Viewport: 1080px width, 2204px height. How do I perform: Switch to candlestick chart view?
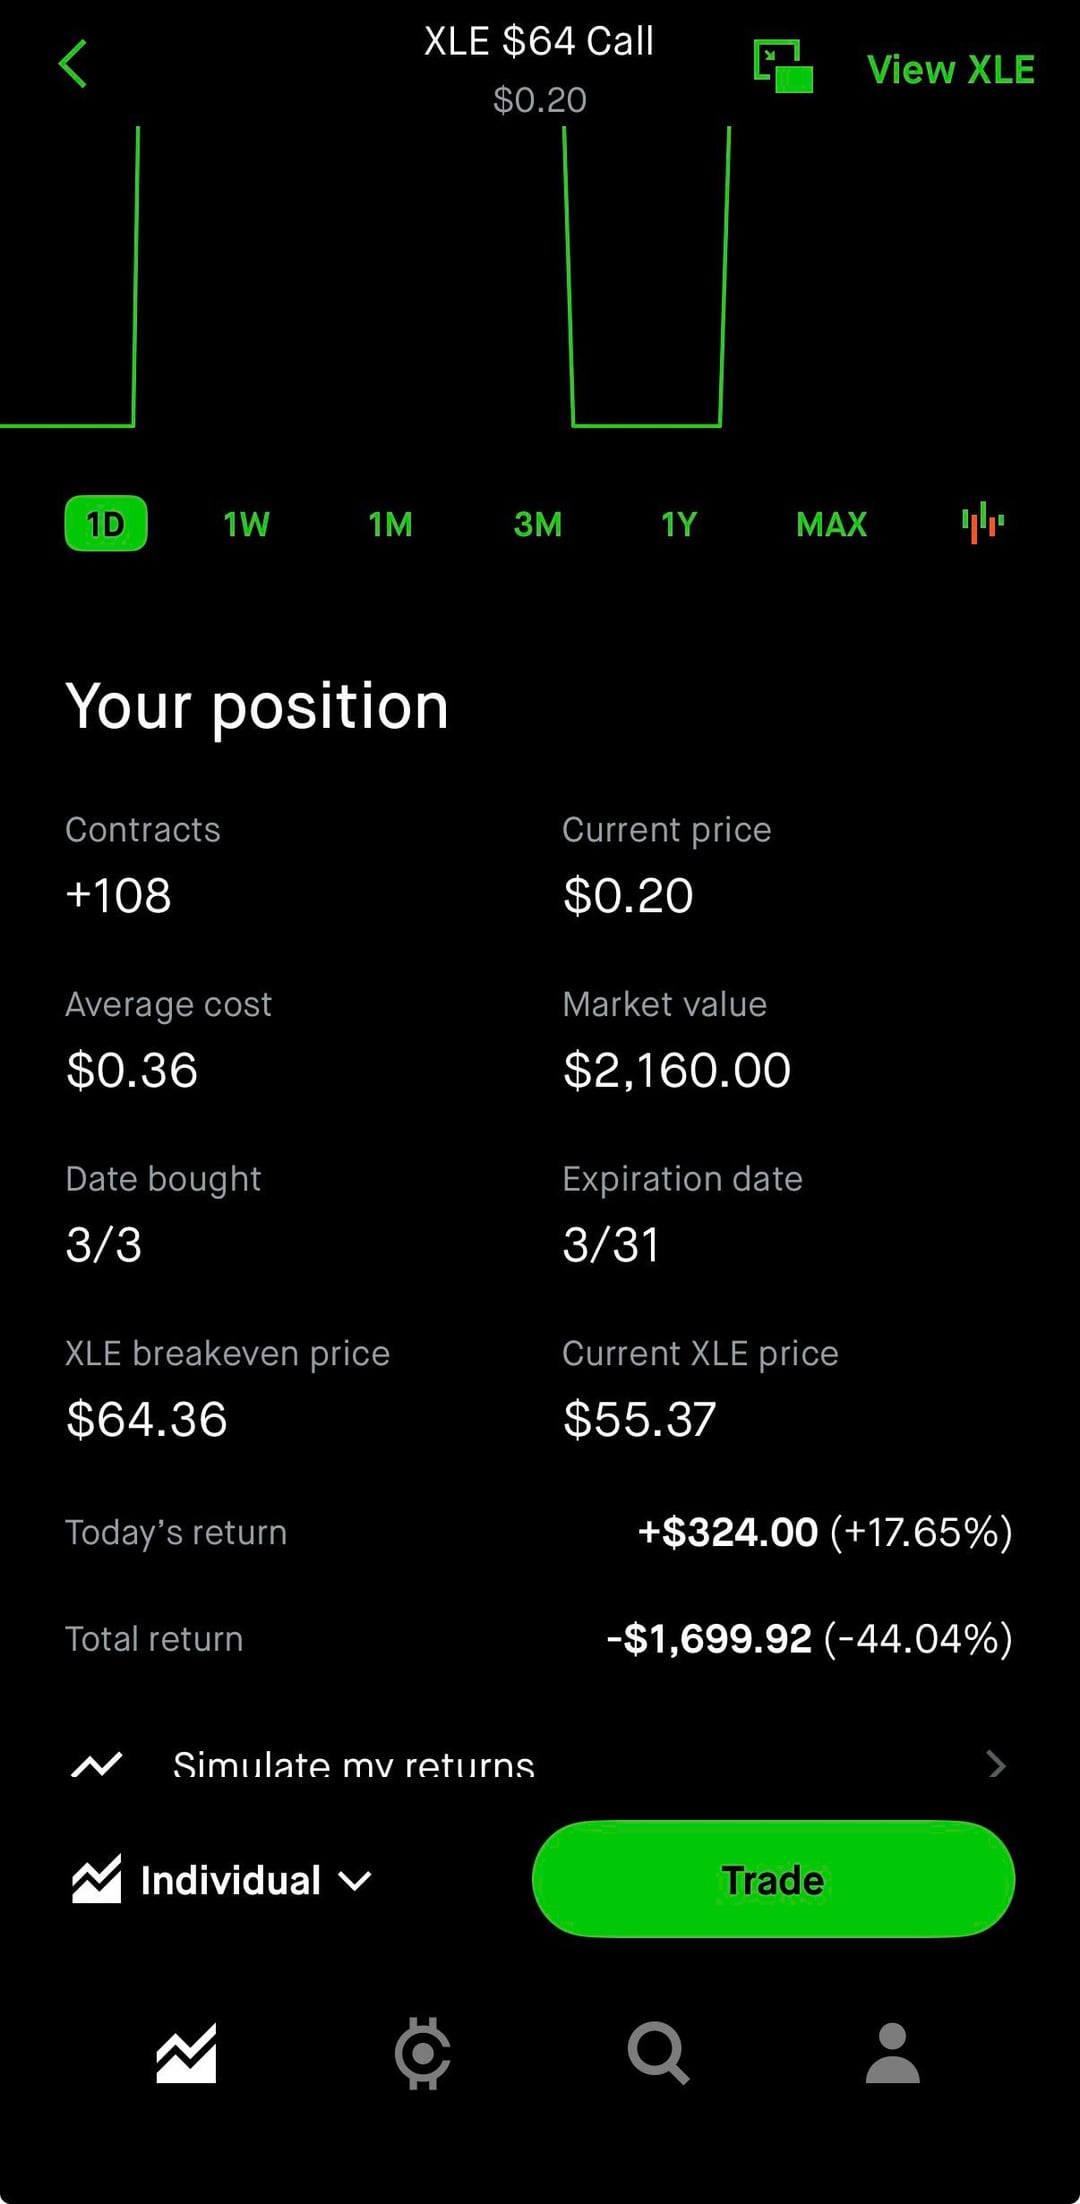[982, 523]
